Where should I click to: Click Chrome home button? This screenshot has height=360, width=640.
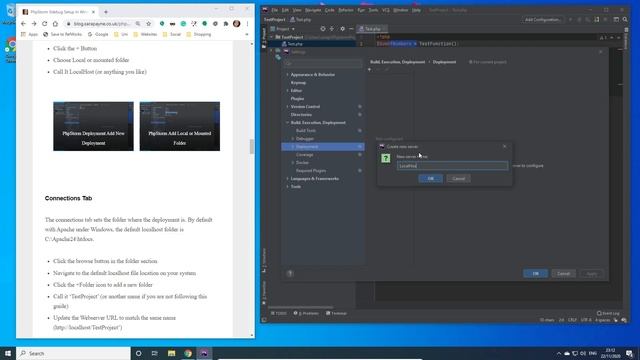56,24
